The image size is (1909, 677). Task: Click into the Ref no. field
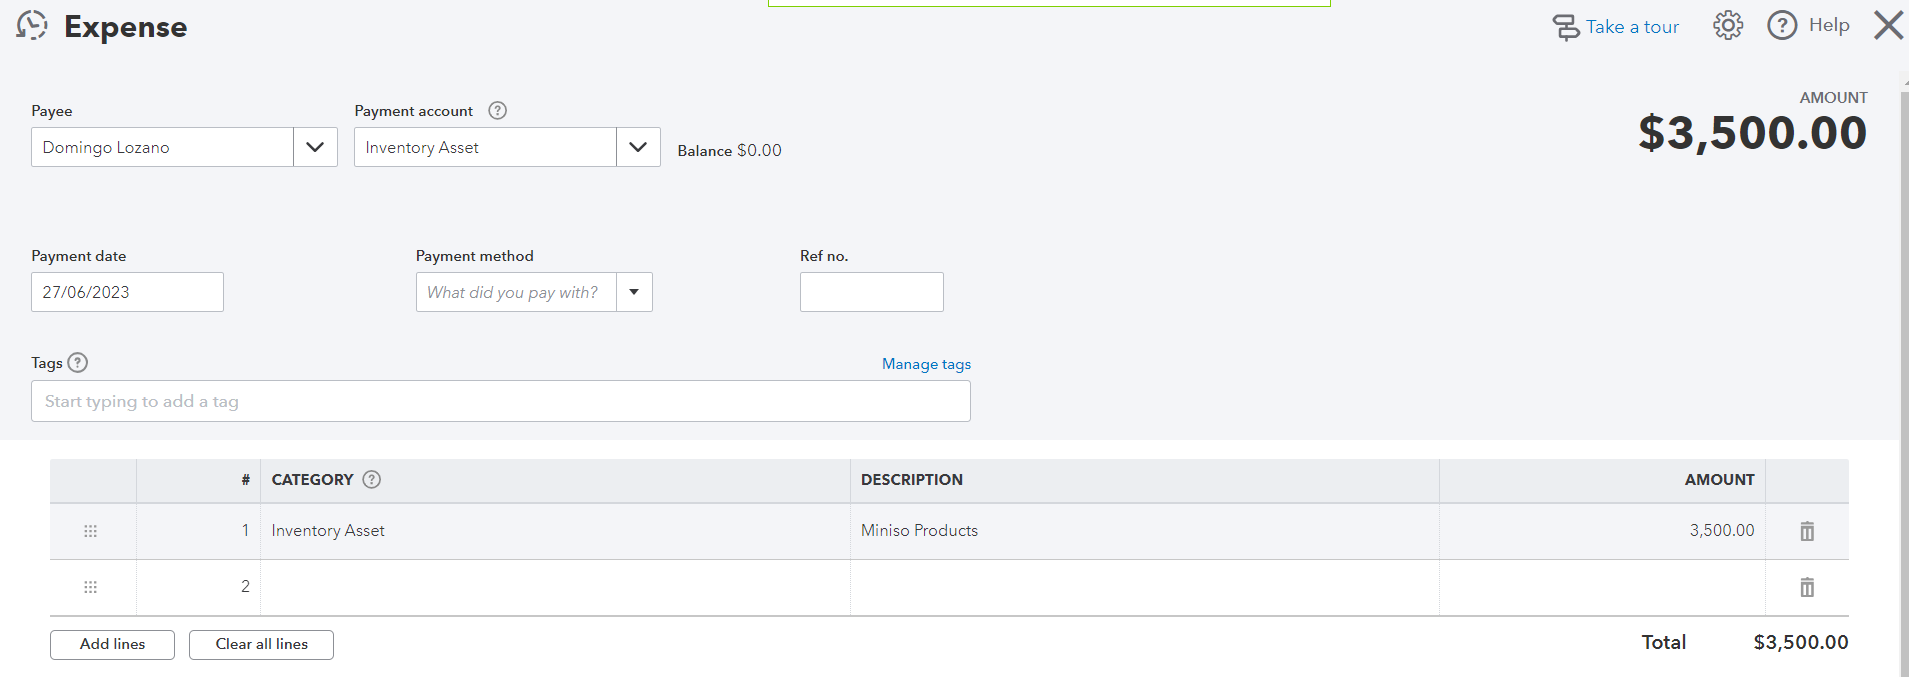point(871,292)
